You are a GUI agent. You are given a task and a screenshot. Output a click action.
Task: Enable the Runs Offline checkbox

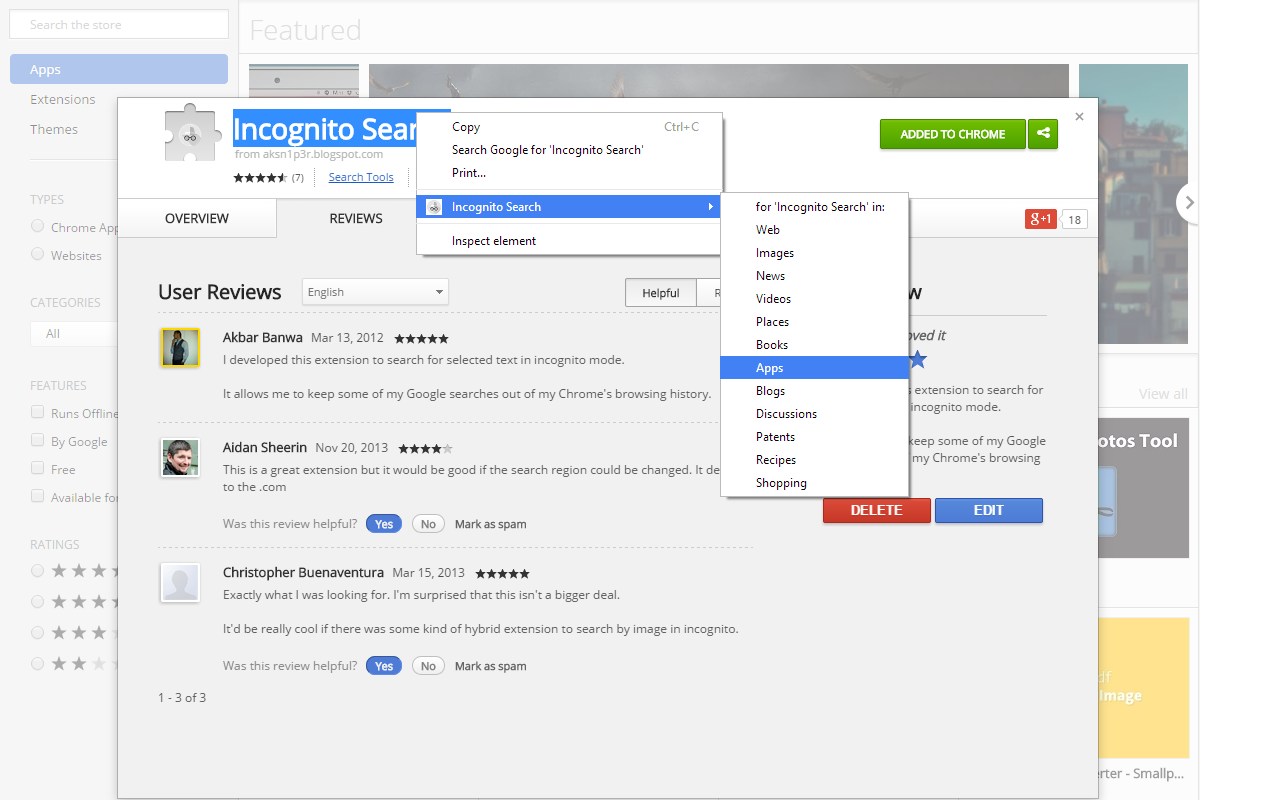[x=37, y=412]
